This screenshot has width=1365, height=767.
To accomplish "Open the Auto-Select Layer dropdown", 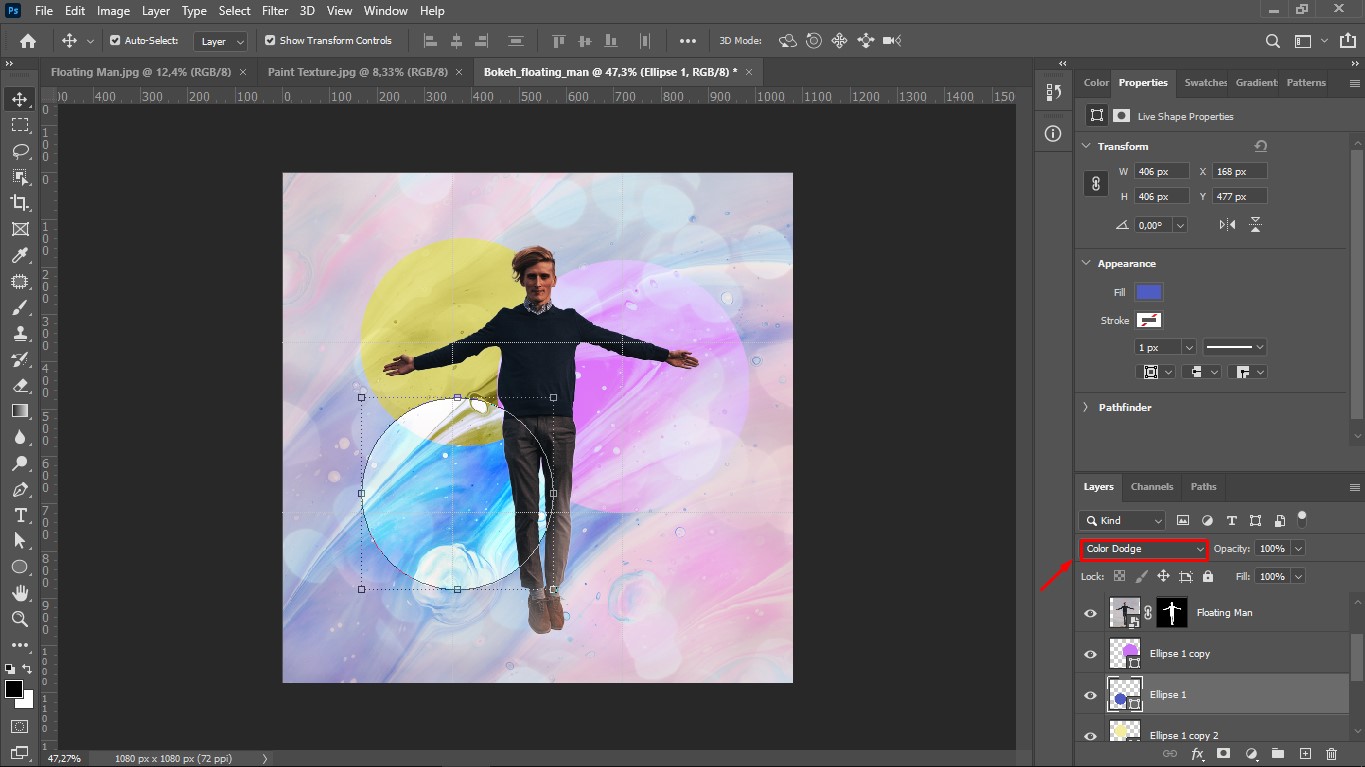I will 221,41.
